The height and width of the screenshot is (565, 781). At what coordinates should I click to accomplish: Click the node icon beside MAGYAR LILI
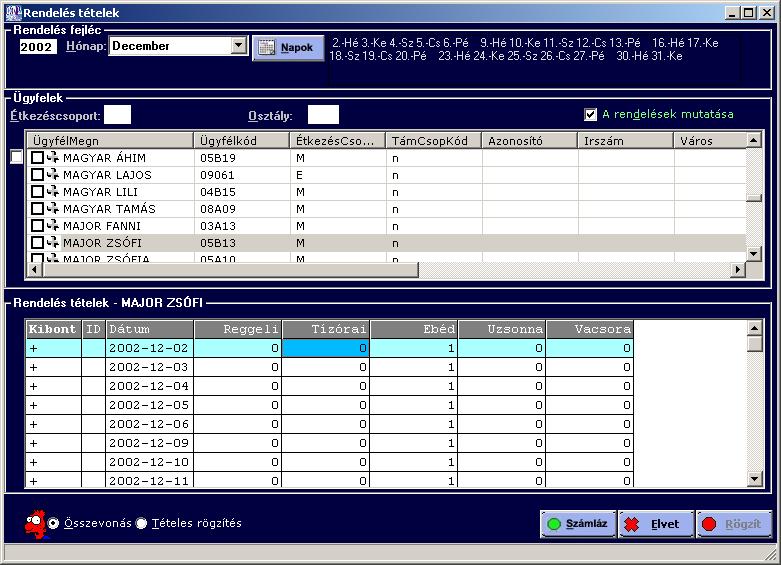coord(52,192)
